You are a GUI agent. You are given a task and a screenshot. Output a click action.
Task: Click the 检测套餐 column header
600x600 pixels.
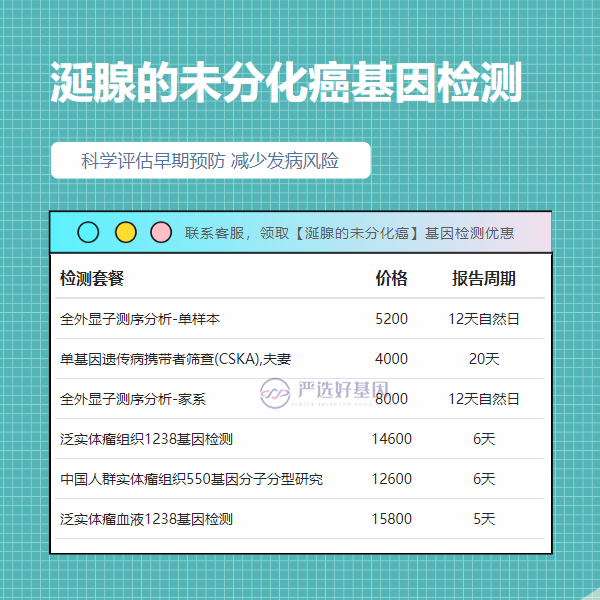92,278
